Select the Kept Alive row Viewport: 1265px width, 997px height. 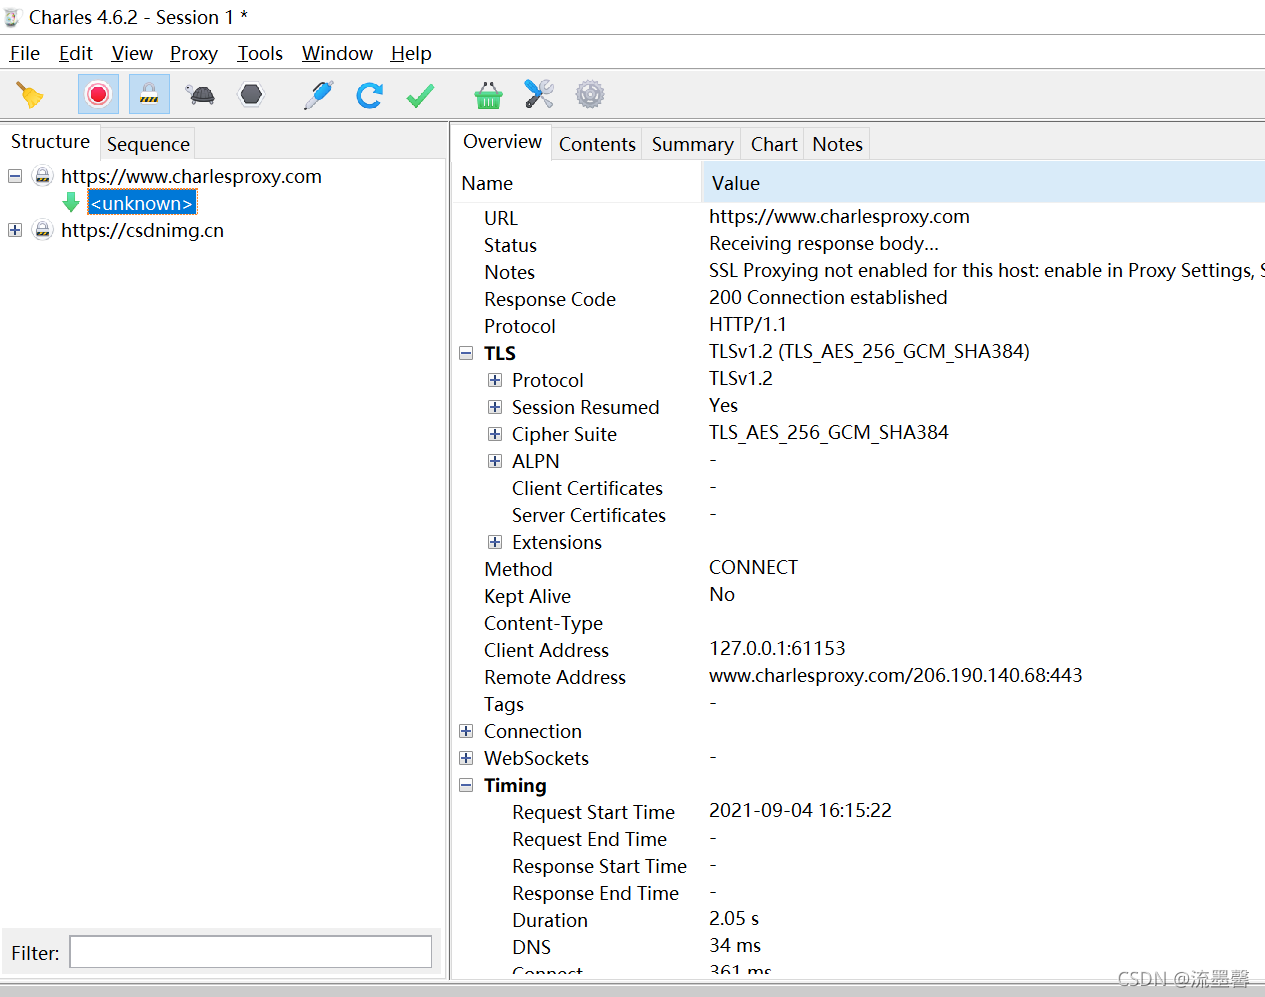tap(859, 596)
